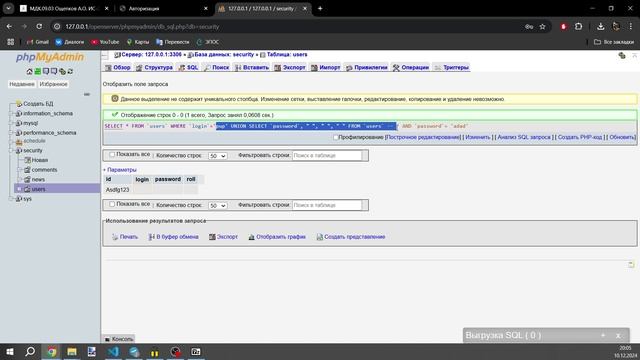The height and width of the screenshot is (360, 640).
Task: Open the 'Привилегии' tab
Action: pos(367,67)
